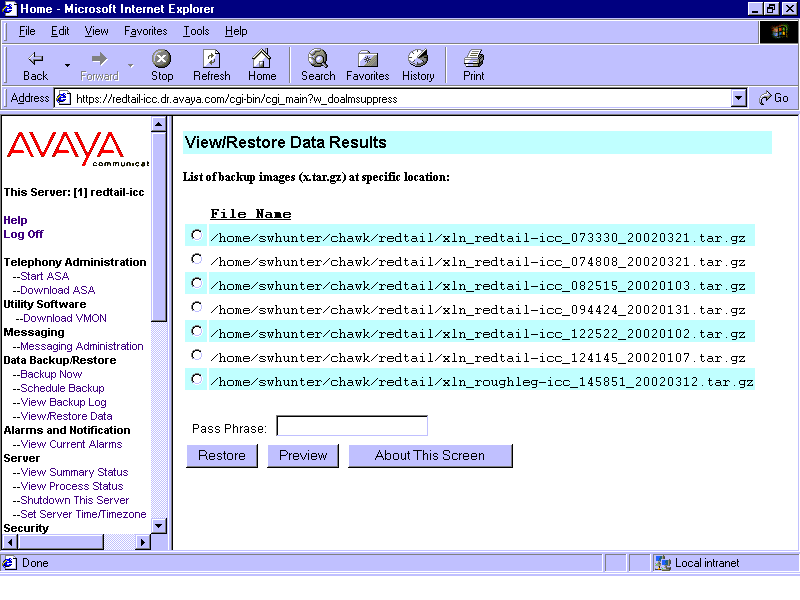This screenshot has height=600, width=800.
Task: Click the Local intranet zone icon
Action: pyautogui.click(x=662, y=563)
